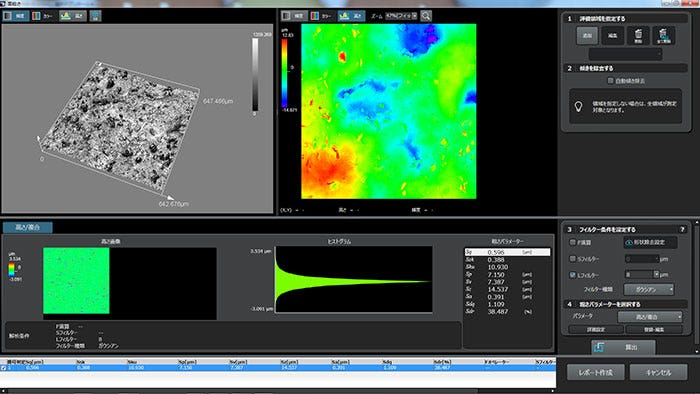Select the Sdr 38.487 parameter row
The width and height of the screenshot is (700, 394).
507,311
